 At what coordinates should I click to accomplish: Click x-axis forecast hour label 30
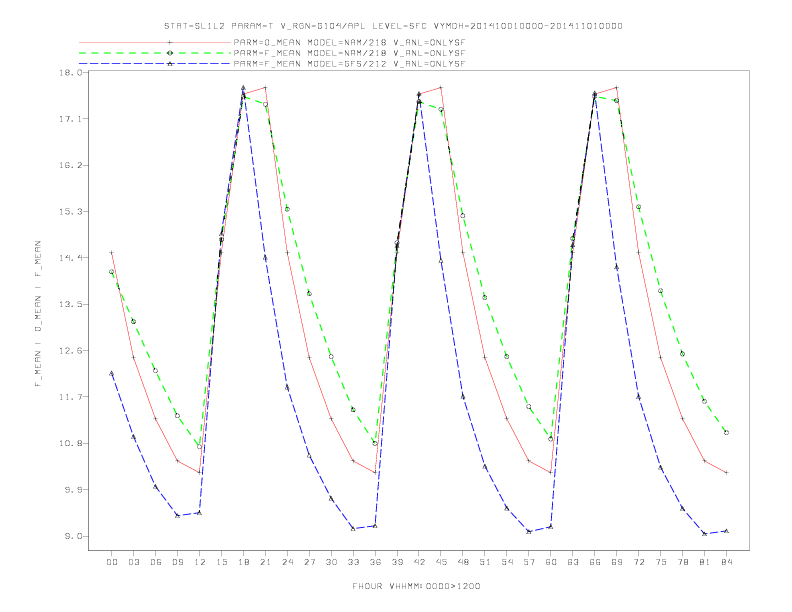pyautogui.click(x=331, y=562)
